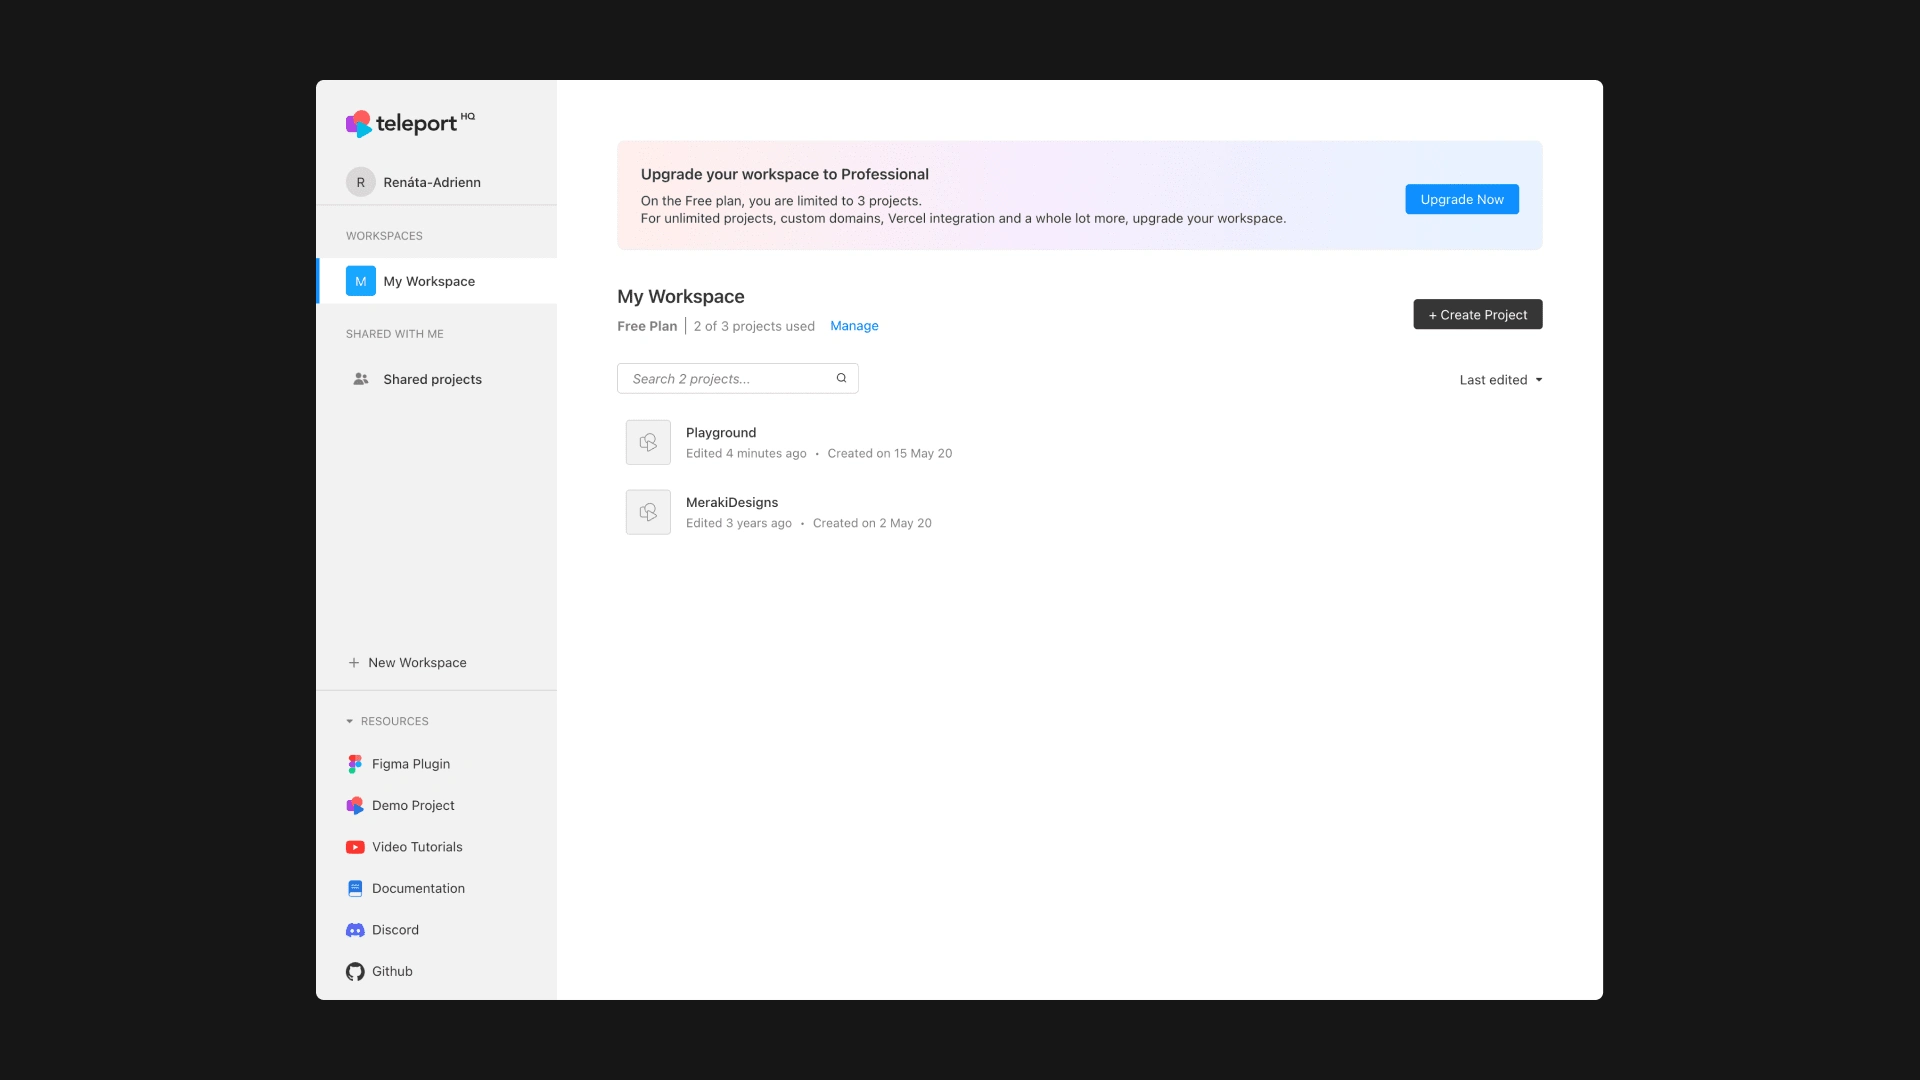
Task: Click the Shared projects people icon
Action: click(361, 379)
